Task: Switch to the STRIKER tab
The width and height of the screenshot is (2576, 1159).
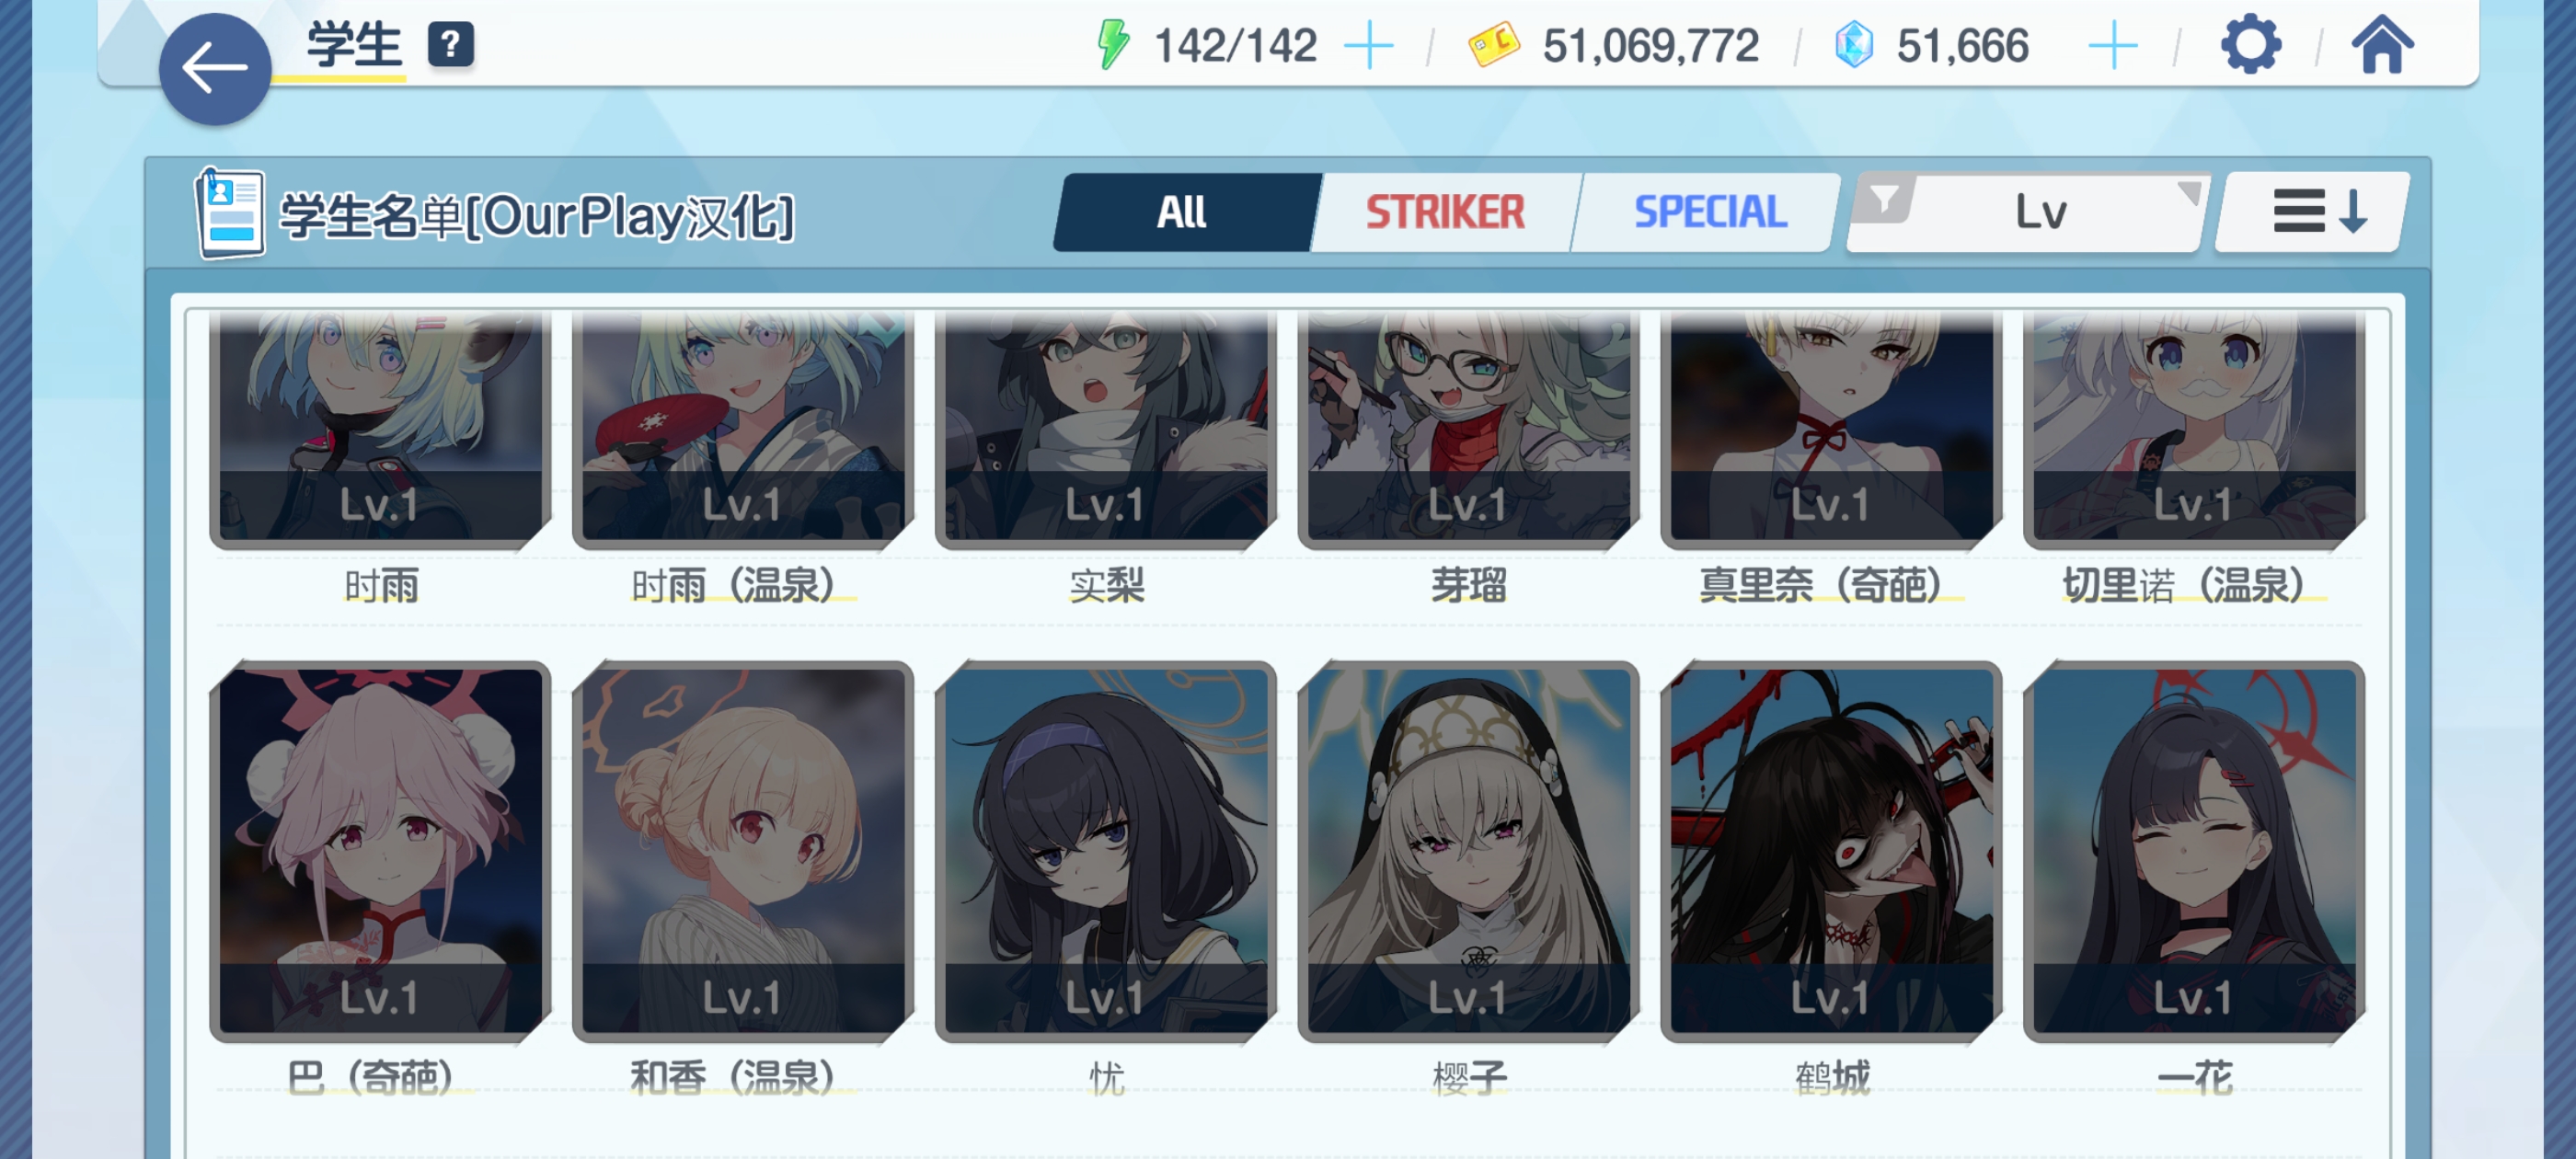Action: point(1445,212)
